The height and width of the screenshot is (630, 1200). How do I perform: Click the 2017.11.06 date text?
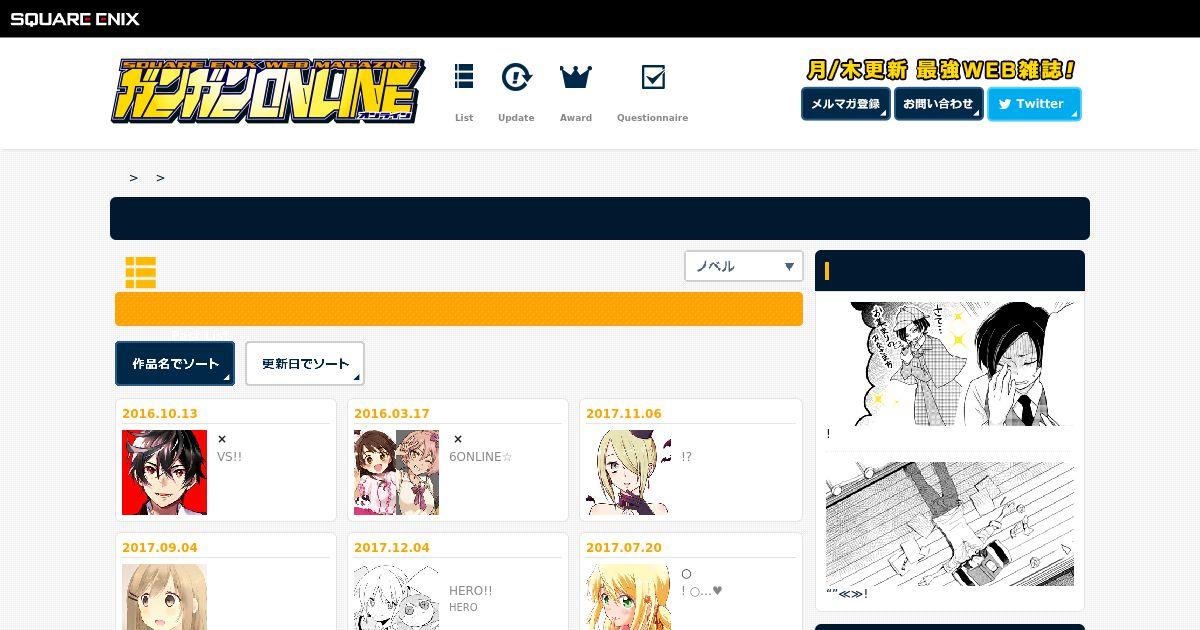[x=624, y=414]
